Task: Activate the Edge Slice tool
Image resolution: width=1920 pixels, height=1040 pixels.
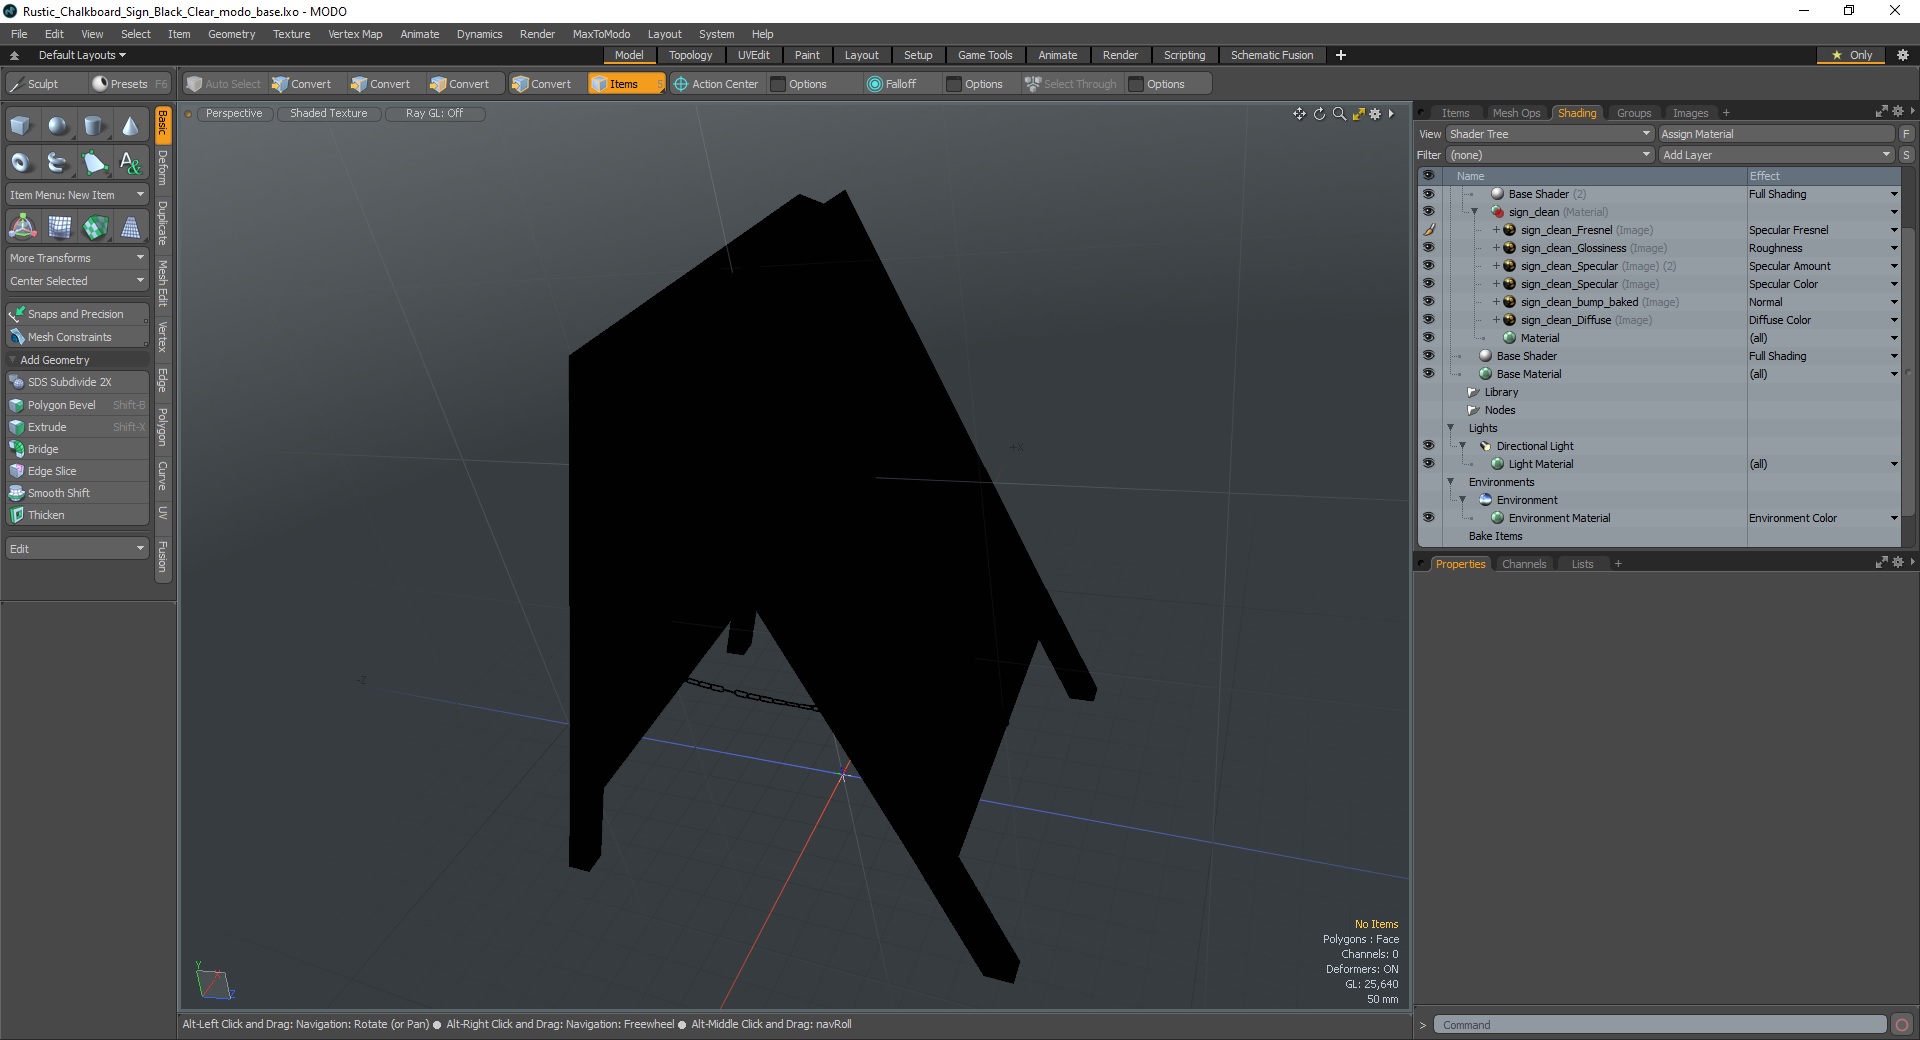Action: pos(77,471)
